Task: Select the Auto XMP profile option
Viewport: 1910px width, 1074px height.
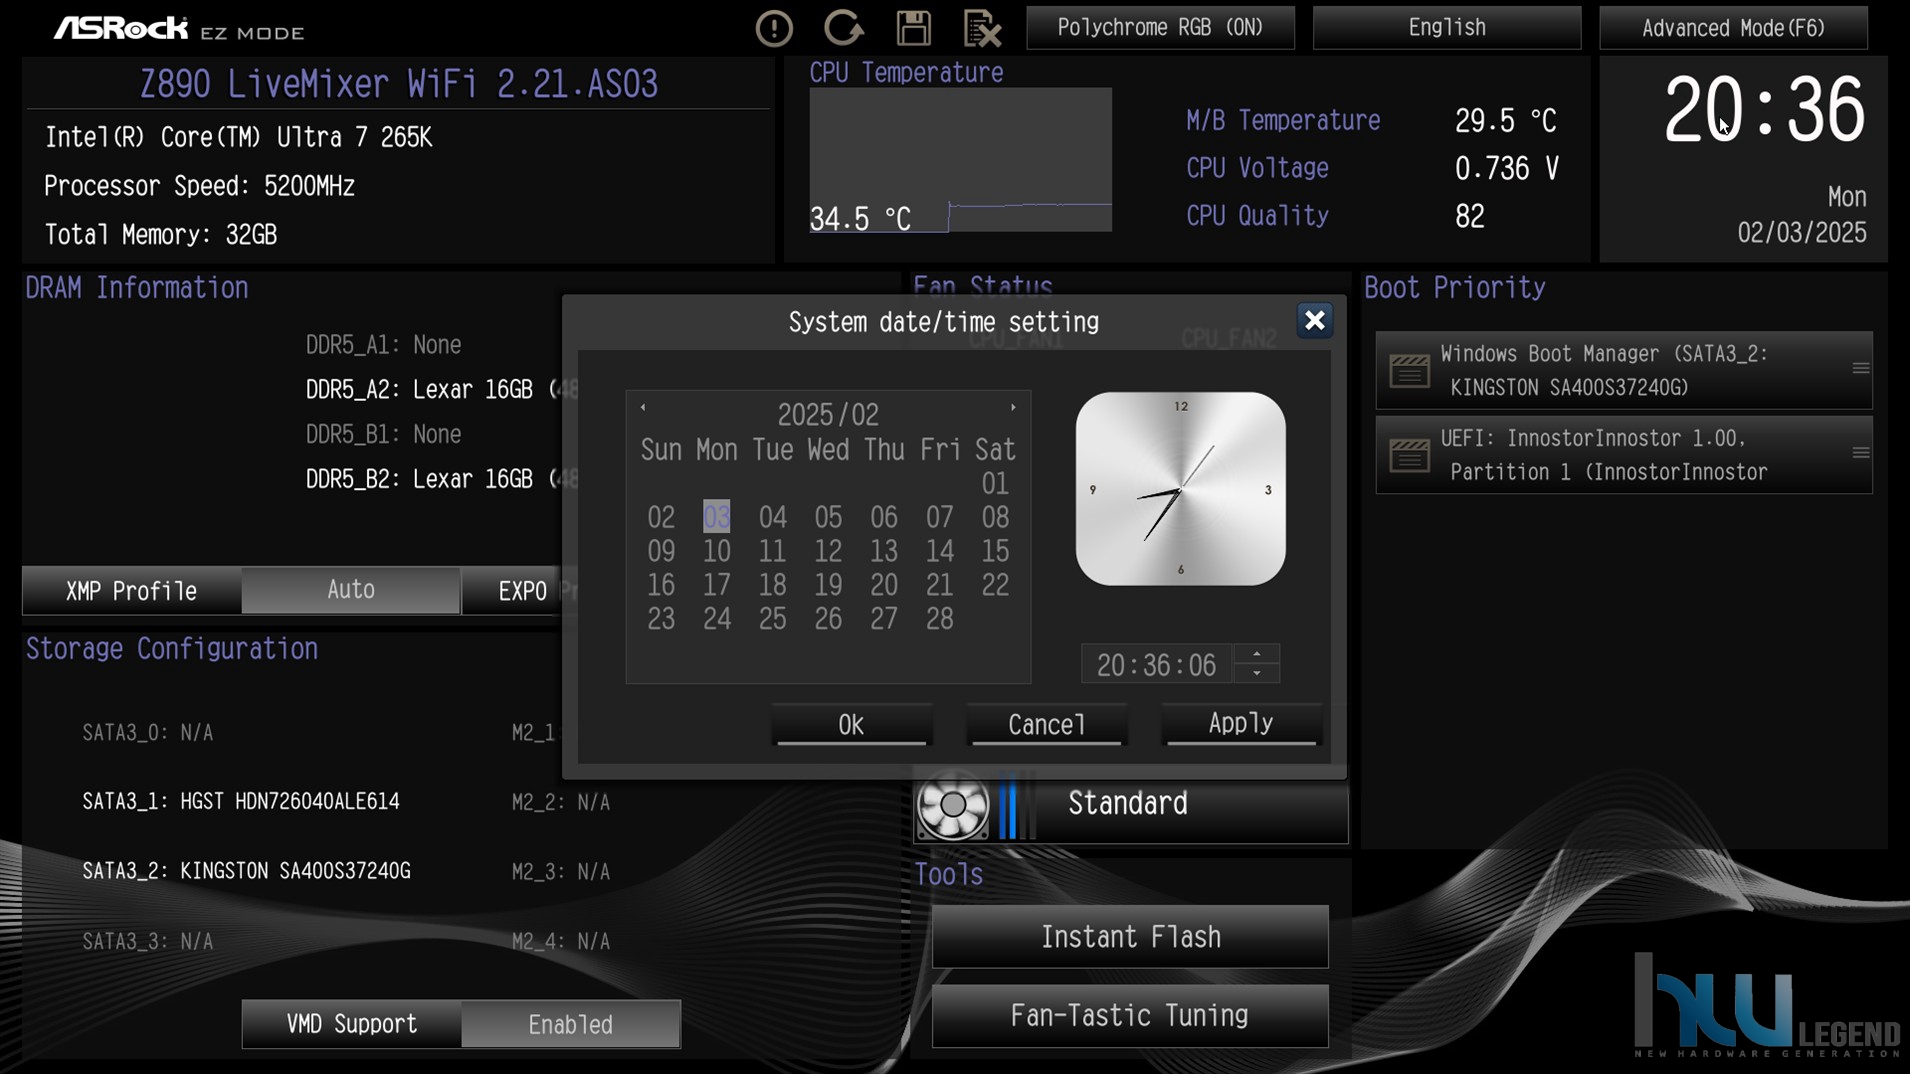Action: pyautogui.click(x=351, y=590)
